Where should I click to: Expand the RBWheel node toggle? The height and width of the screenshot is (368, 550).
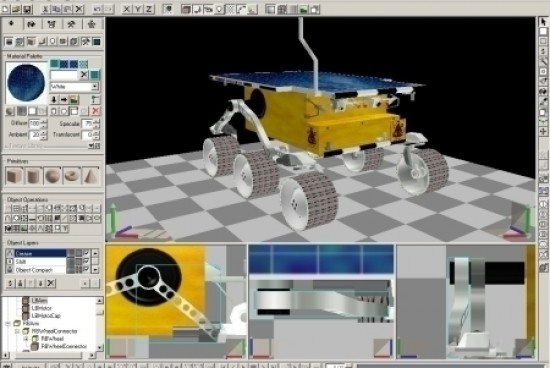click(x=26, y=339)
